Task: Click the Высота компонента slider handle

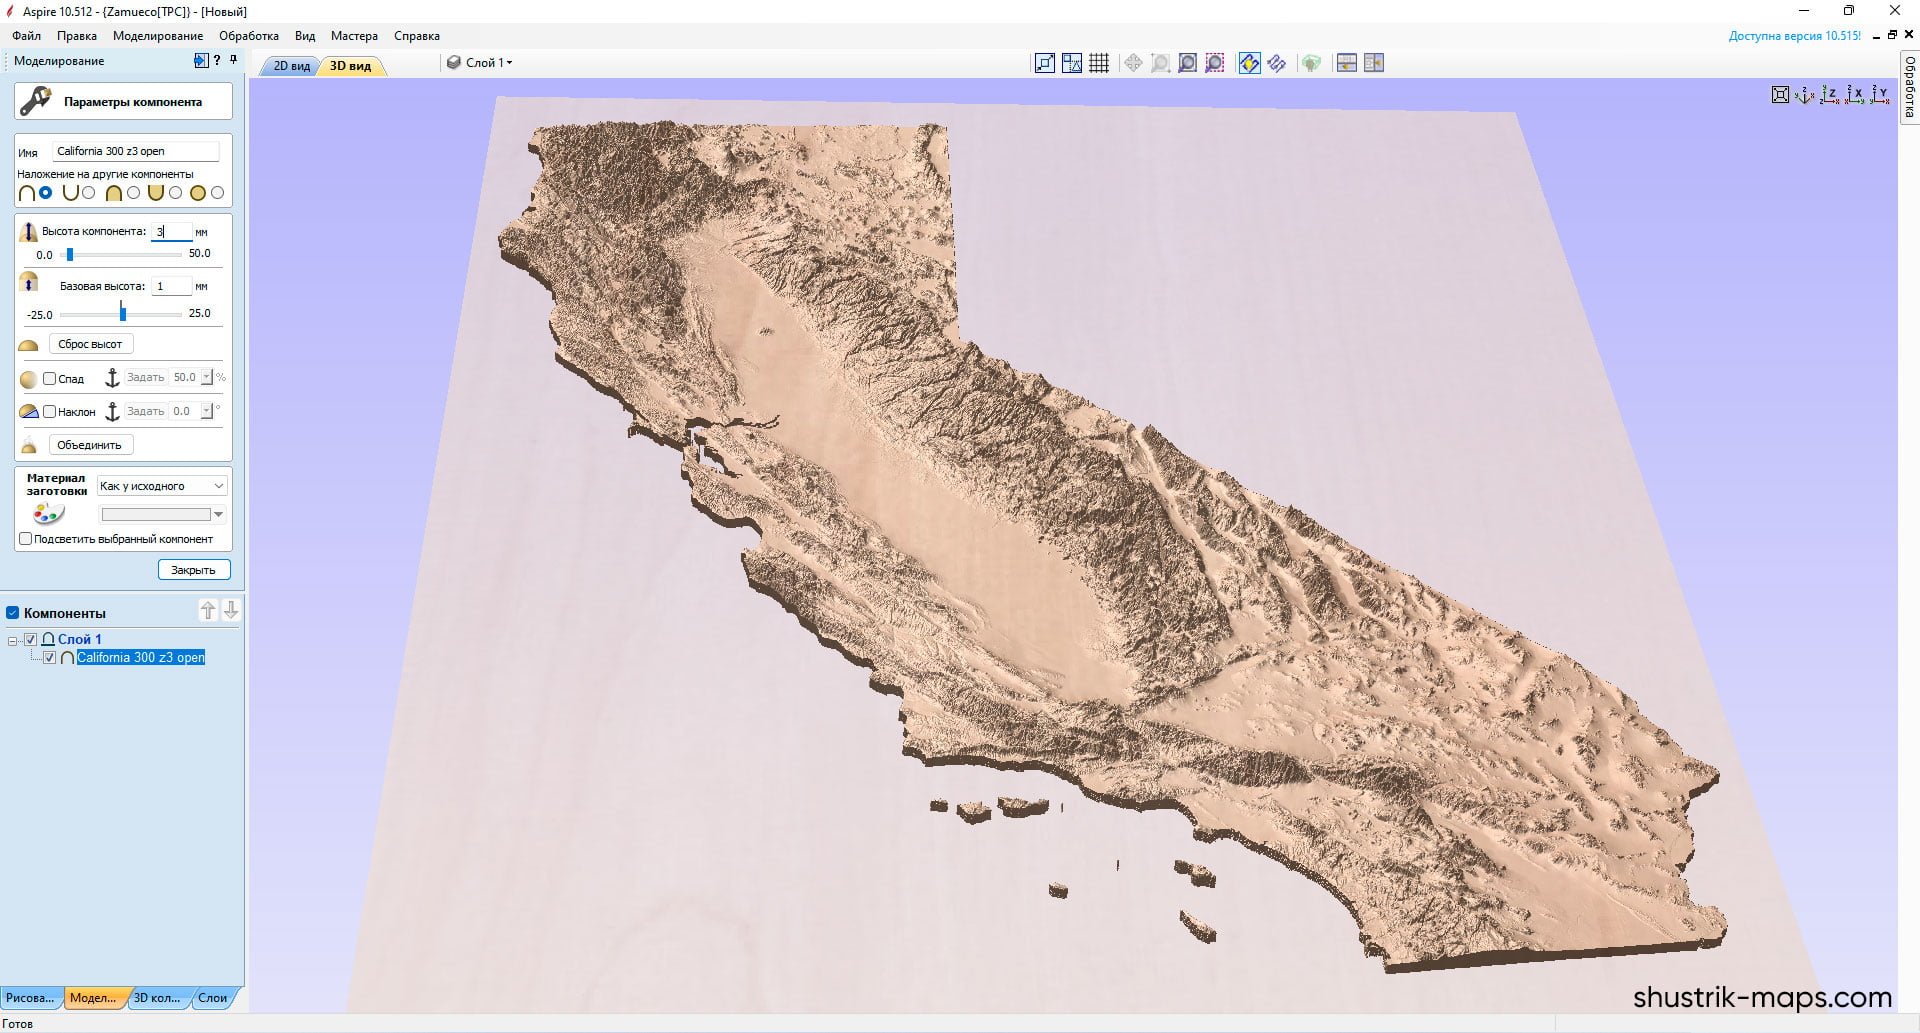Action: point(70,255)
